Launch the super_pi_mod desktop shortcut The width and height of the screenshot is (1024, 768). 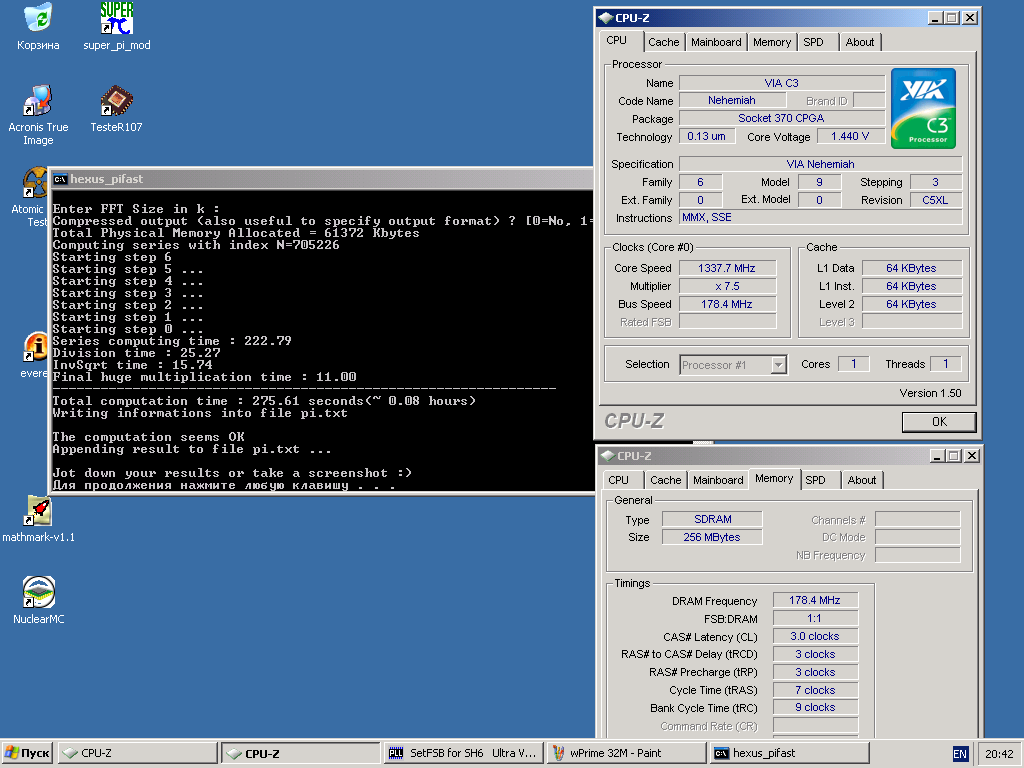point(117,20)
